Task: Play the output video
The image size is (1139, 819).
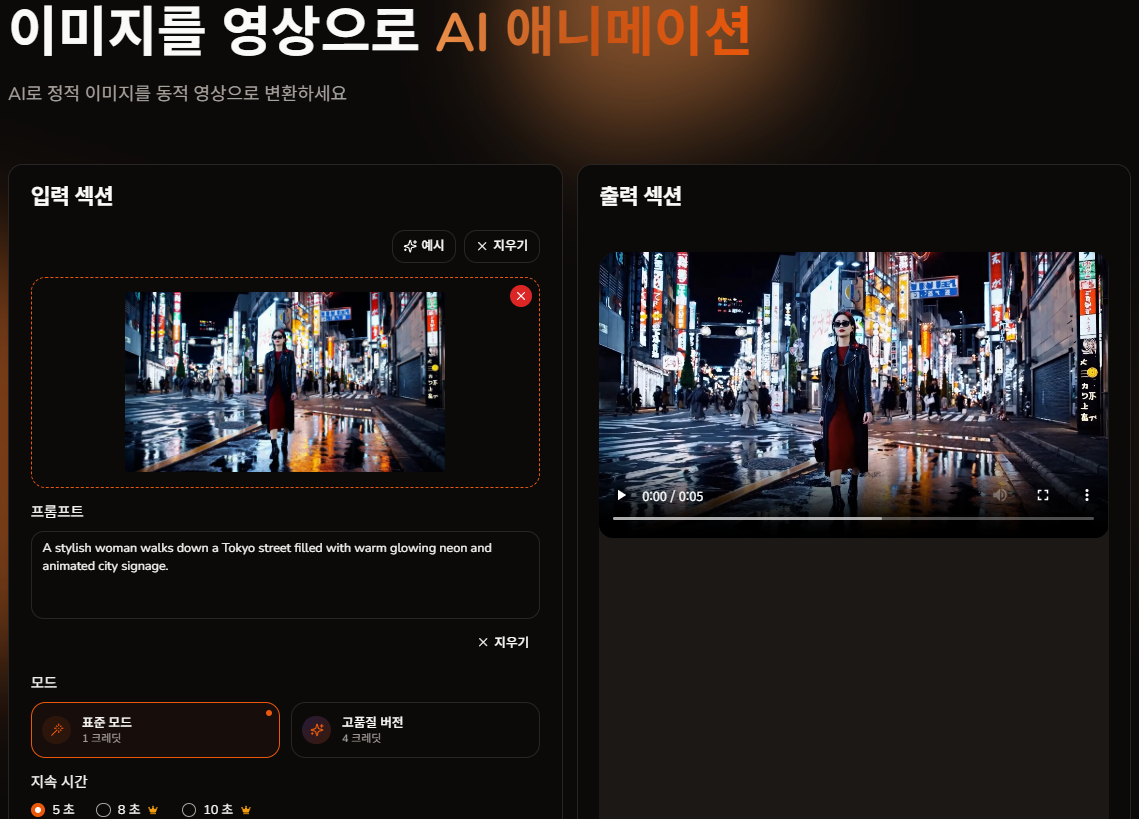Action: pyautogui.click(x=621, y=496)
